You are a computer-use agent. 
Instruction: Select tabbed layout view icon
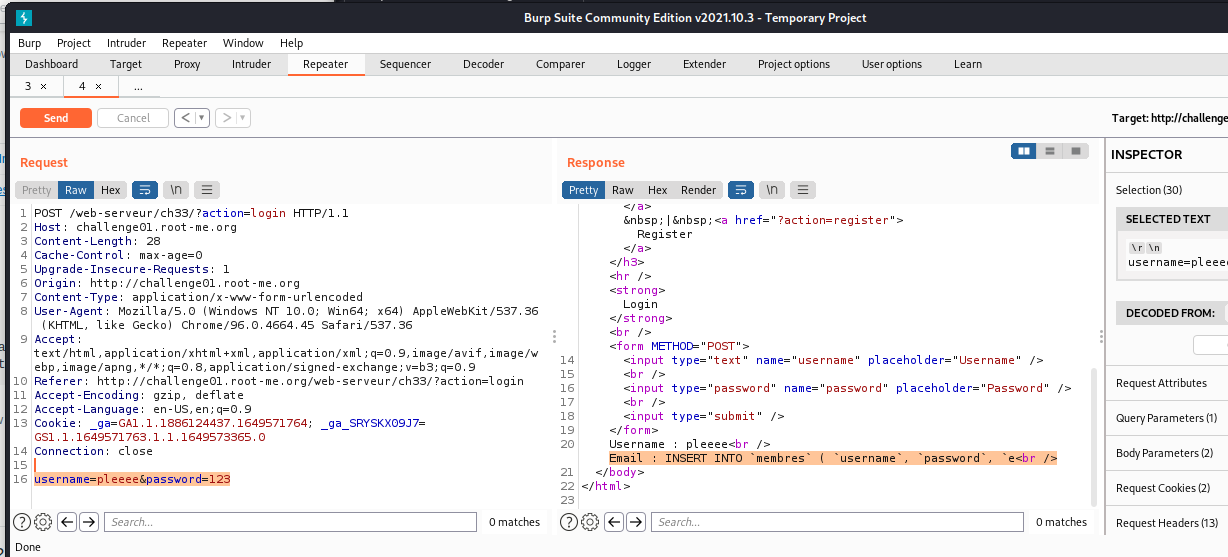tap(1076, 151)
